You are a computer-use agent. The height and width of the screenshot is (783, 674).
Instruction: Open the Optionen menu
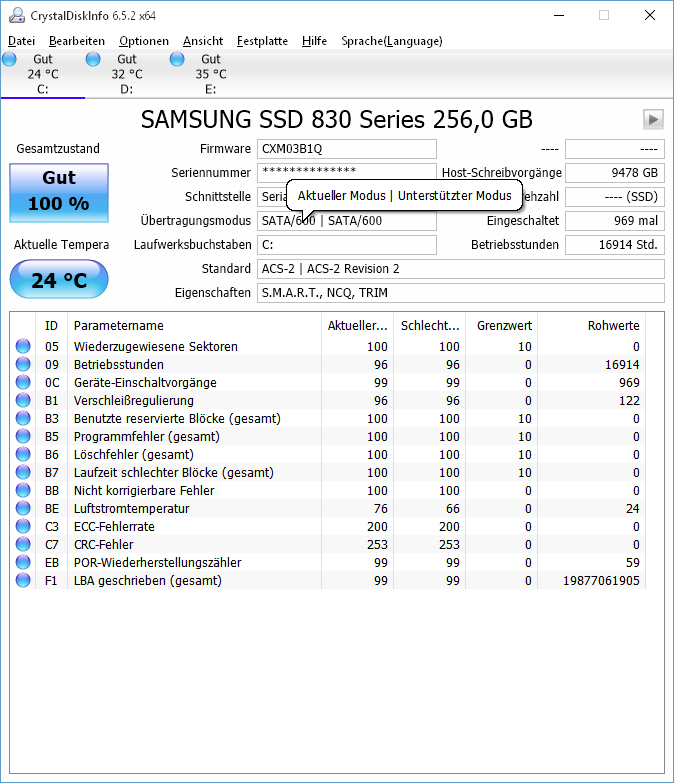(144, 41)
